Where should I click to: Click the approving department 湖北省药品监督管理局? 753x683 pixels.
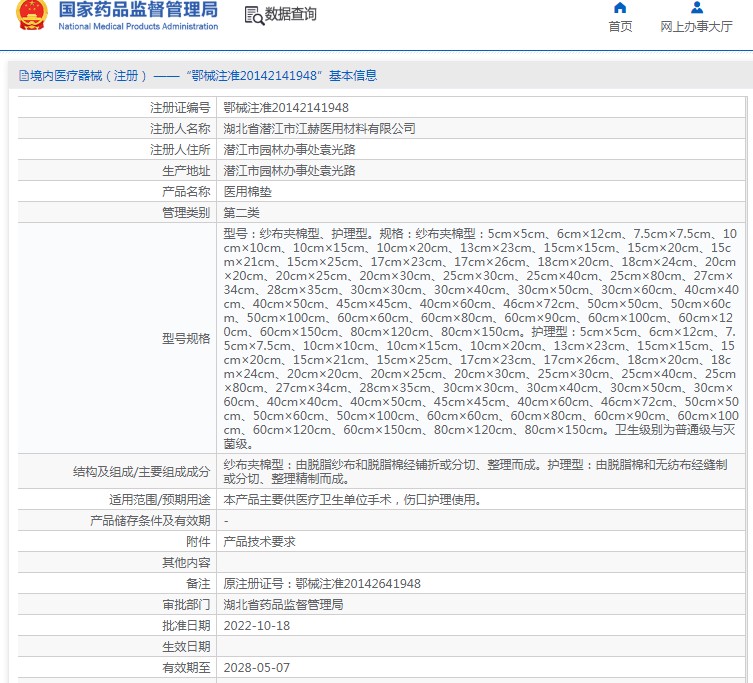[x=283, y=604]
